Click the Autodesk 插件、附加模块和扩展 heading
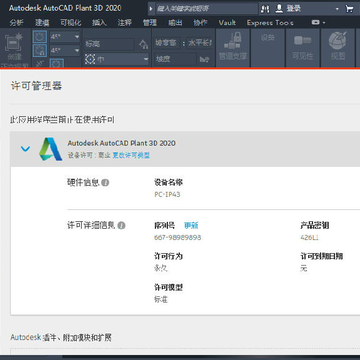Viewport: 360px width, 360px height. click(x=61, y=338)
